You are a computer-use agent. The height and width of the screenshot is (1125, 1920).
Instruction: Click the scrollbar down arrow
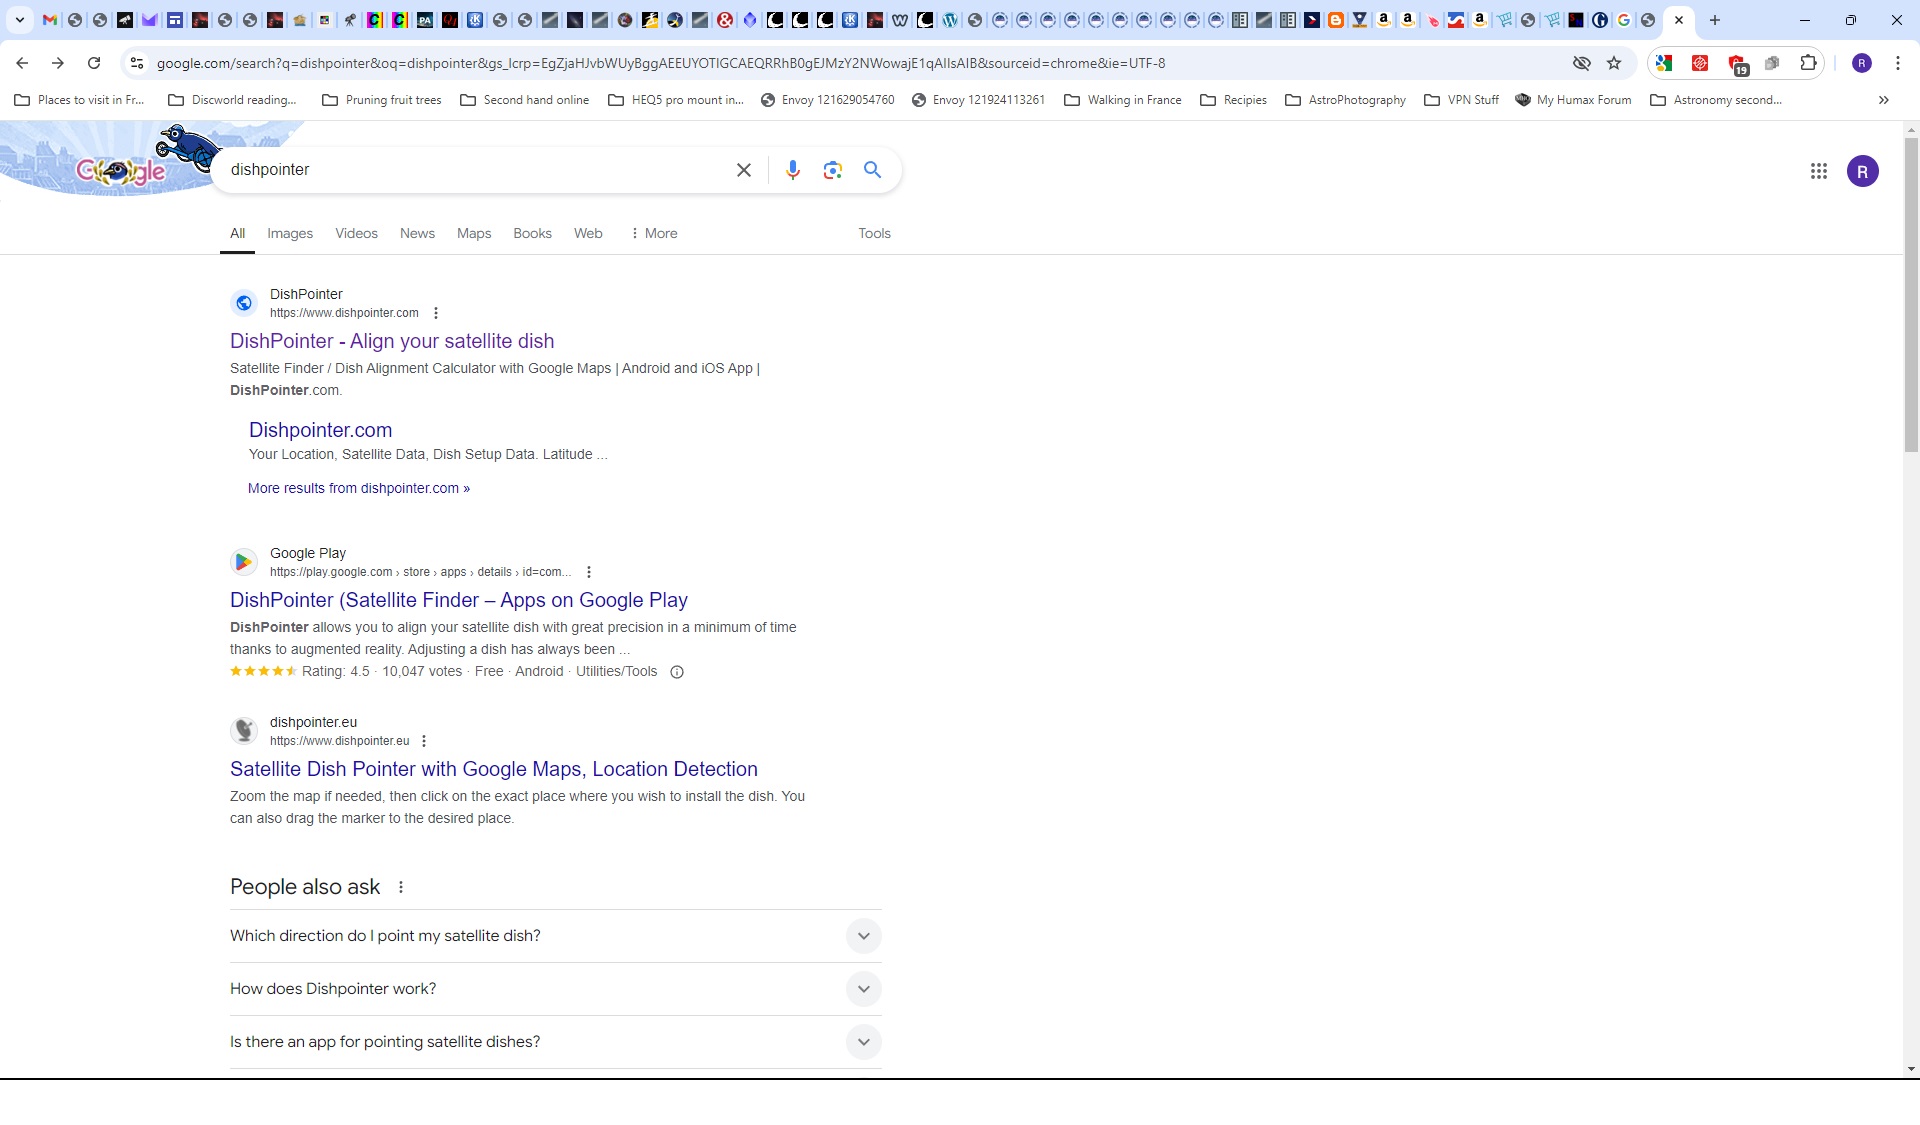(x=1911, y=1069)
